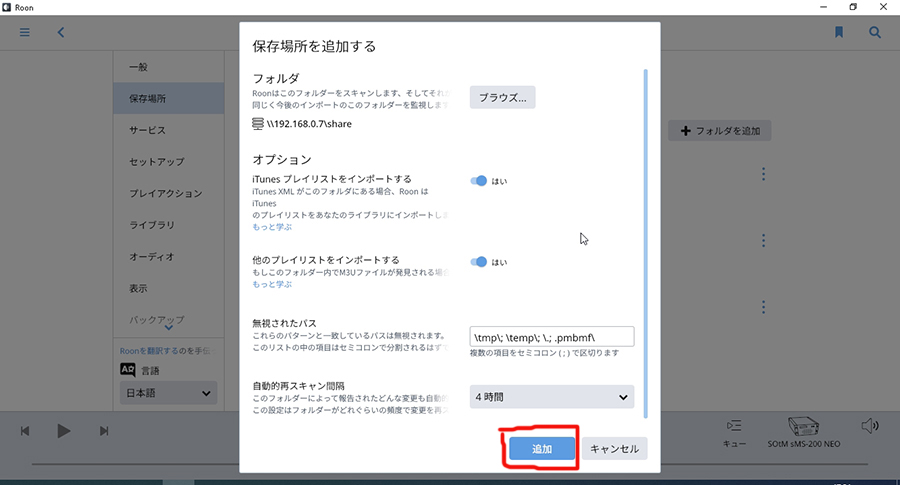
Task: Click the ignored paths text field
Action: point(552,337)
